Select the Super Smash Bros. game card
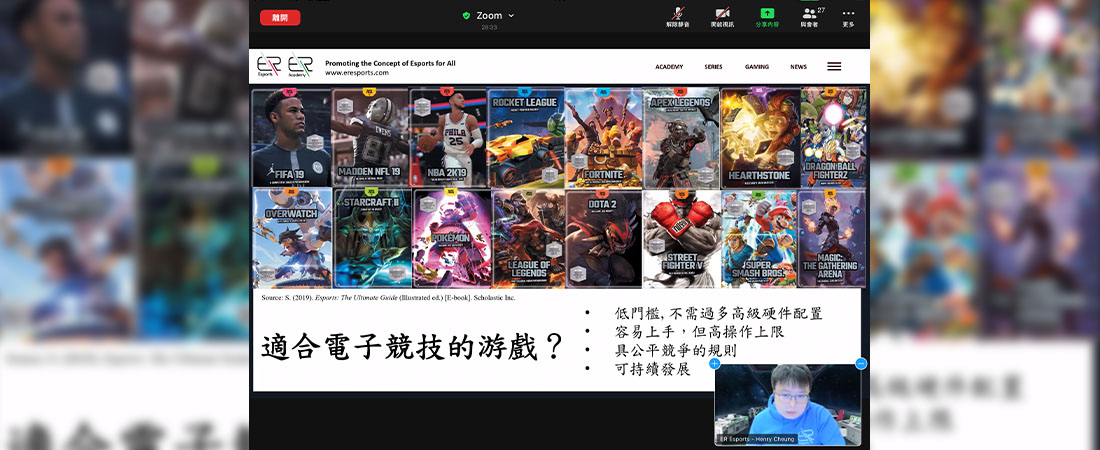Image resolution: width=1100 pixels, height=450 pixels. click(x=759, y=238)
